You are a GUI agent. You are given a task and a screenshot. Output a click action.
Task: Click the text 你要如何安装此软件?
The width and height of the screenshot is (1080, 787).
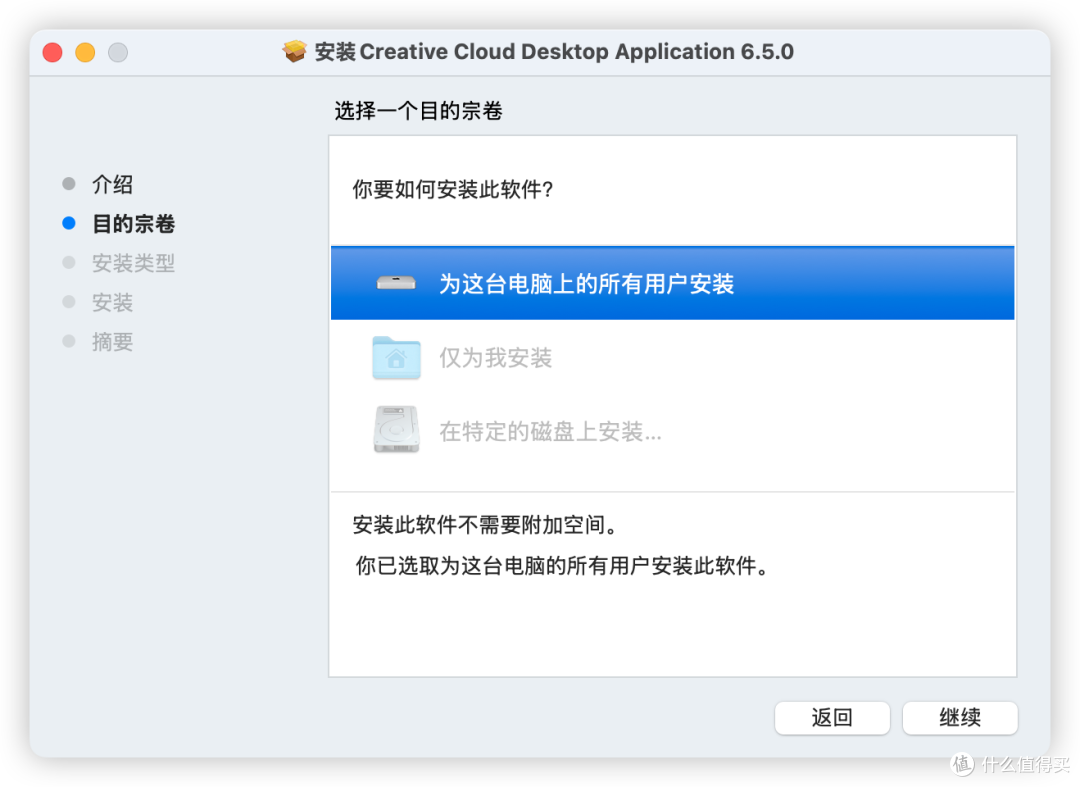pos(453,189)
